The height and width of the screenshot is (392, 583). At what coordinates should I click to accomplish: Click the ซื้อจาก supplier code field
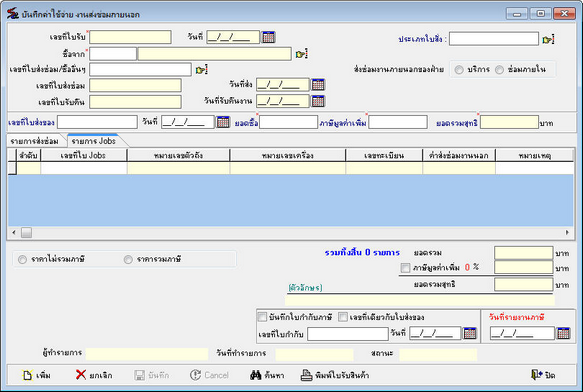click(113, 54)
